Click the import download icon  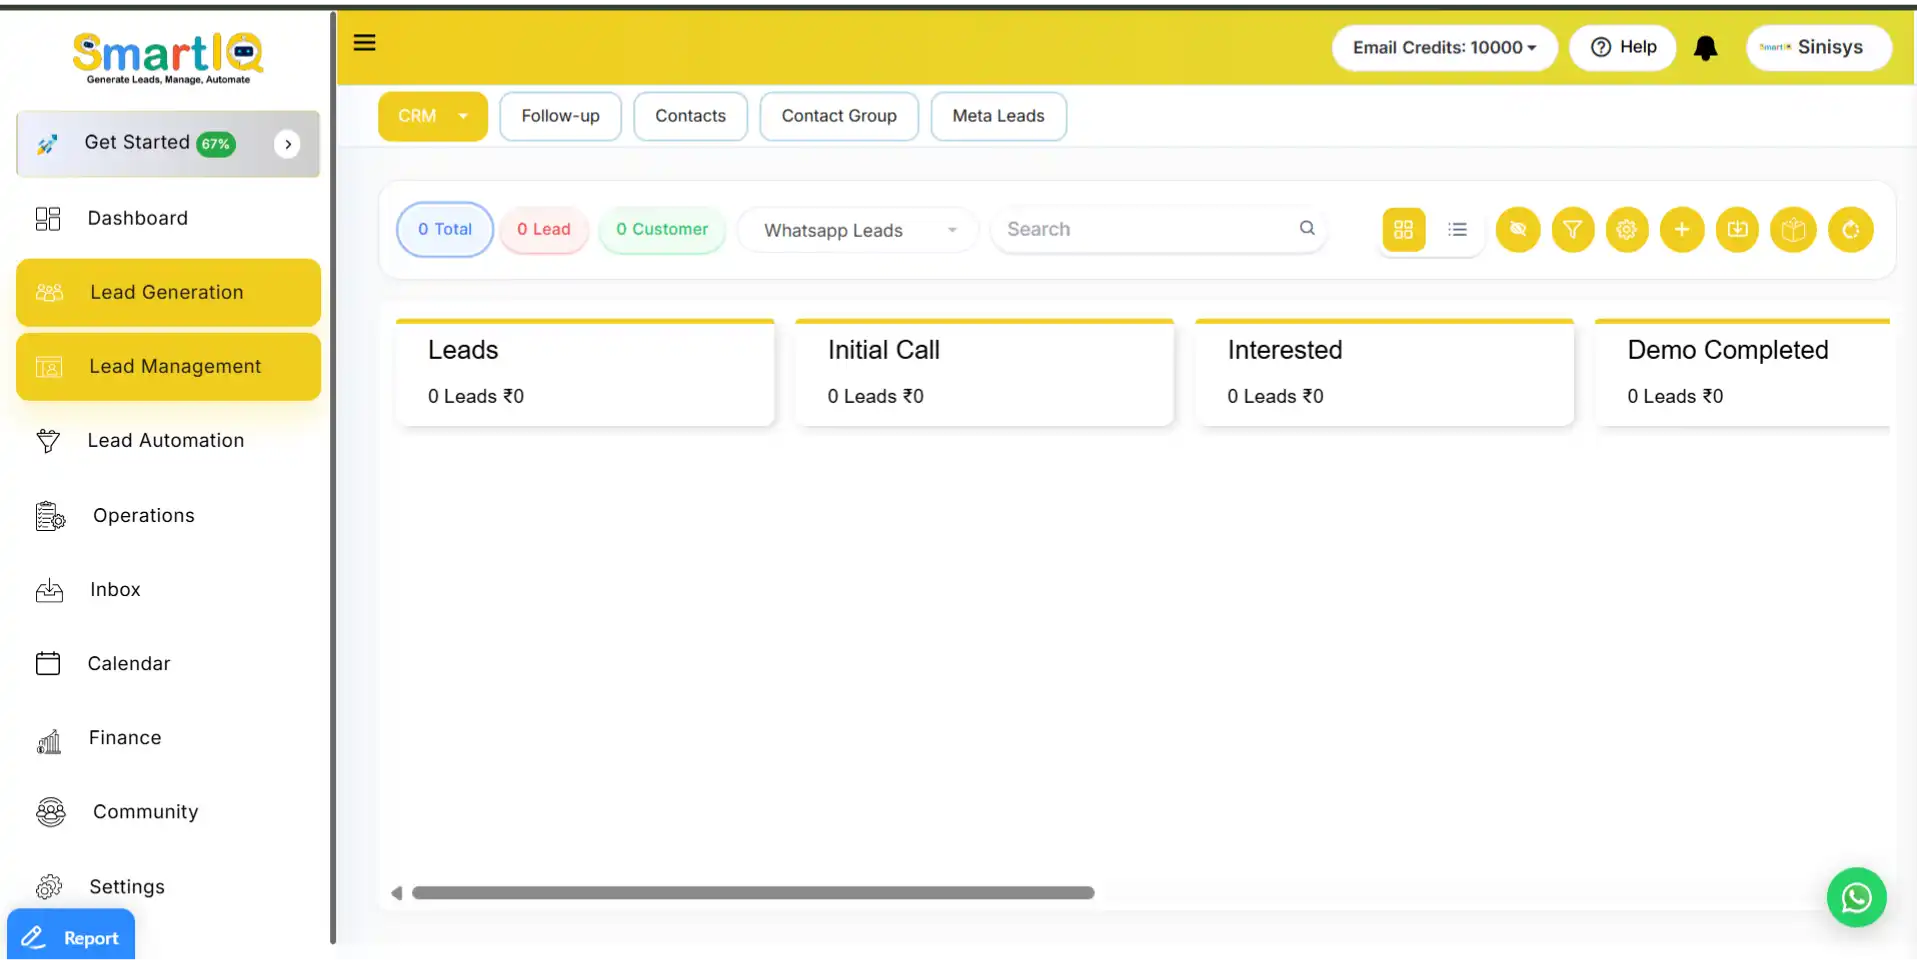pyautogui.click(x=1737, y=230)
